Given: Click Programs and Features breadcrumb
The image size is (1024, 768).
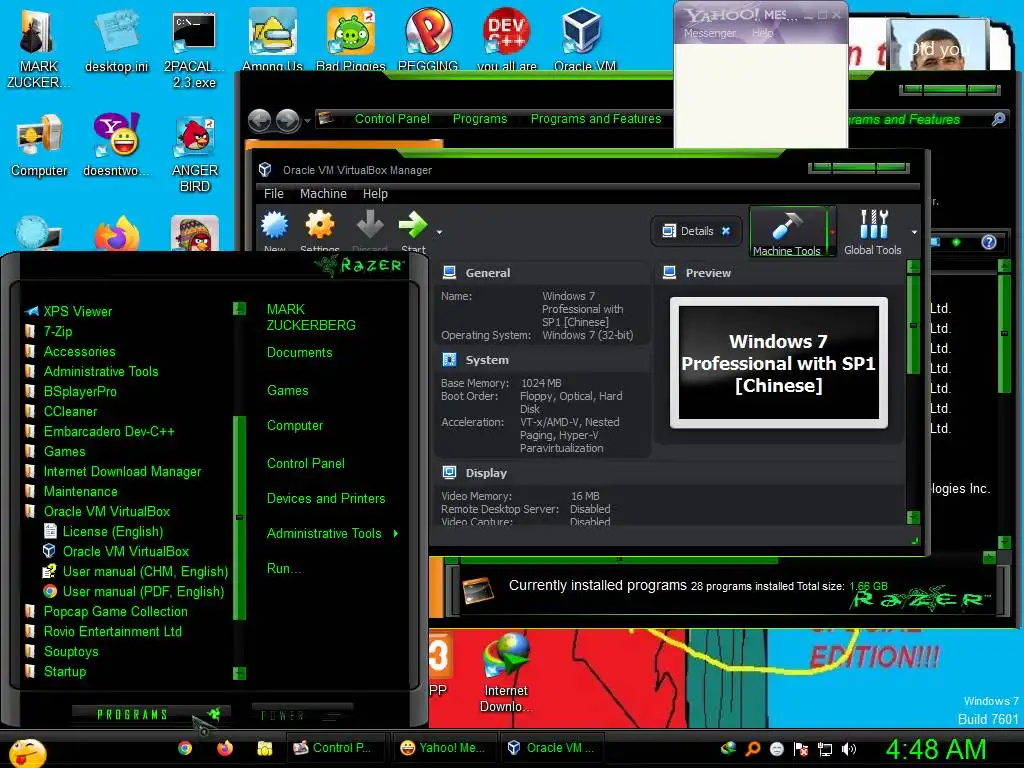Looking at the screenshot, I should [x=596, y=119].
